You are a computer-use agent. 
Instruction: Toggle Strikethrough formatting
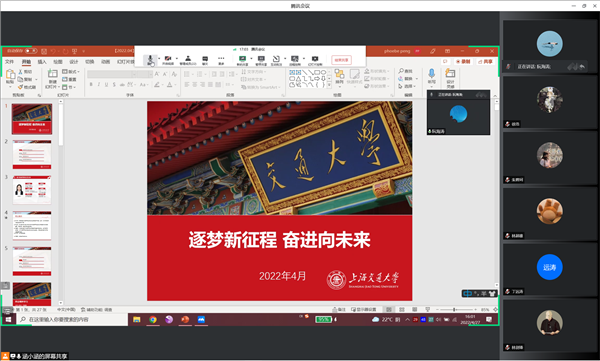[x=122, y=85]
